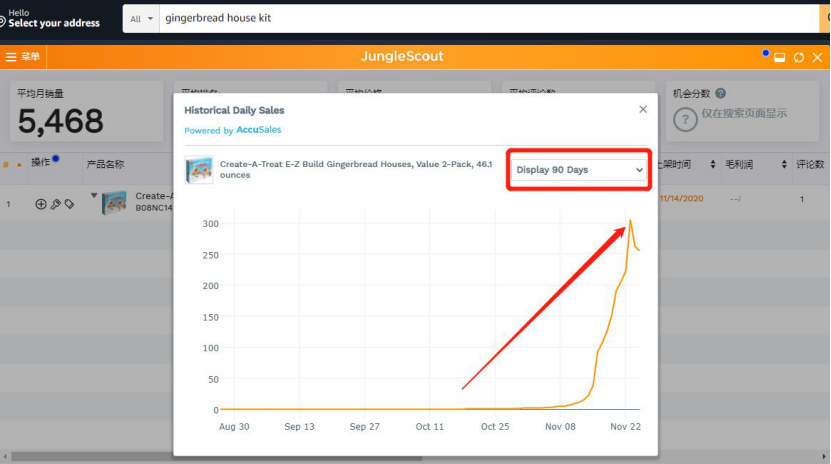Click the Amazon search field with gingerbread house kit
This screenshot has height=464, width=831.
click(x=489, y=19)
